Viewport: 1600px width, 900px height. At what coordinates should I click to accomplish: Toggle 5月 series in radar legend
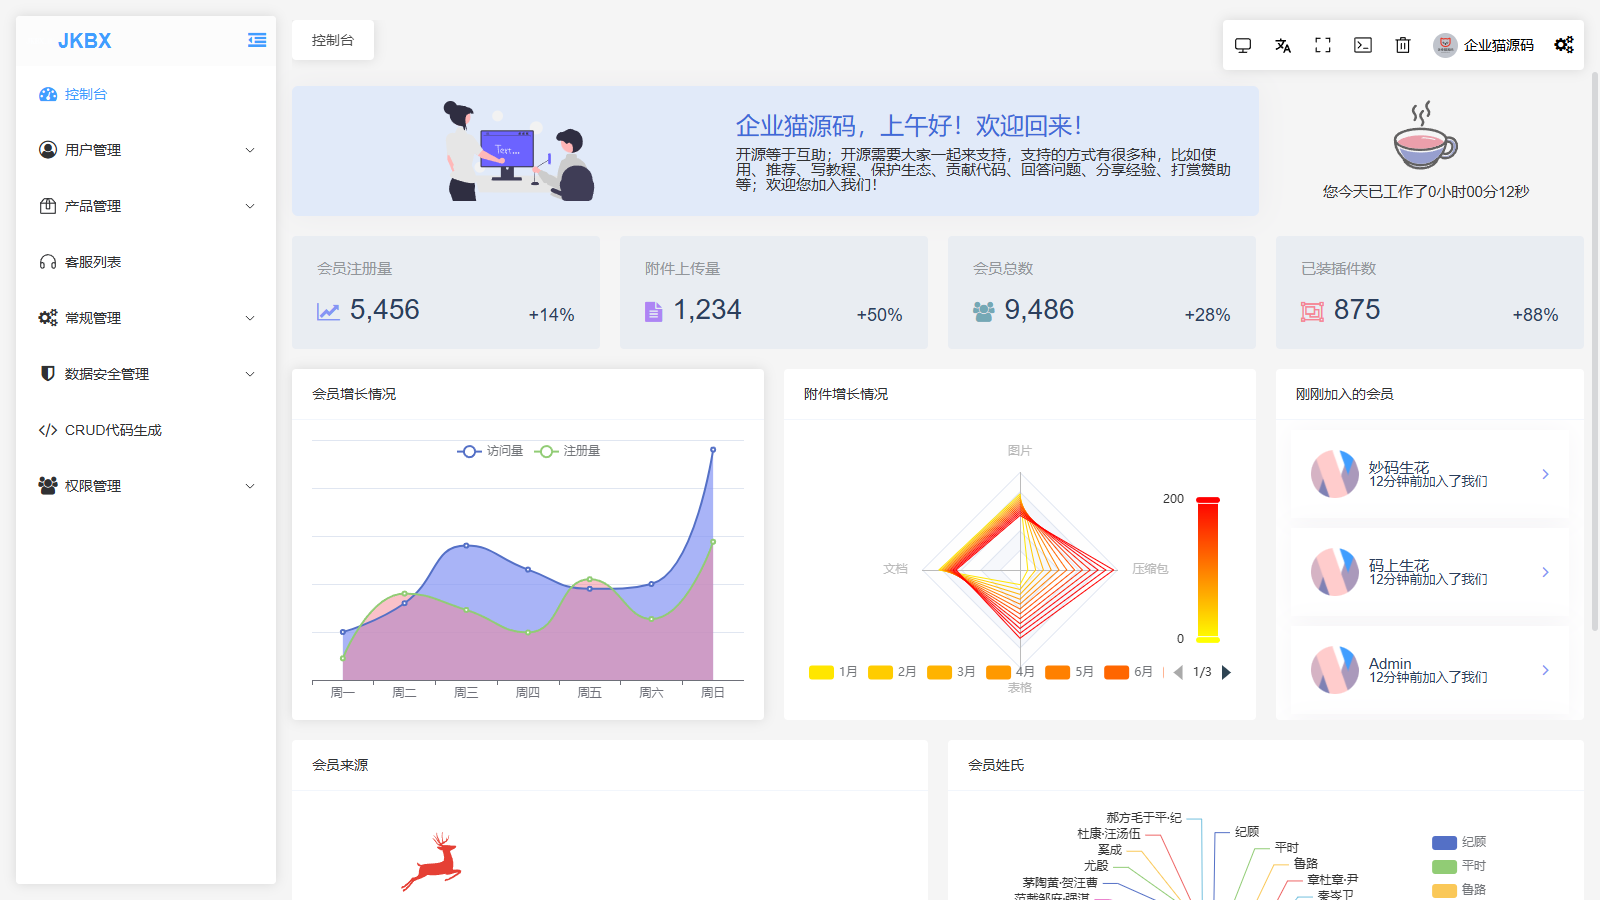(1069, 672)
